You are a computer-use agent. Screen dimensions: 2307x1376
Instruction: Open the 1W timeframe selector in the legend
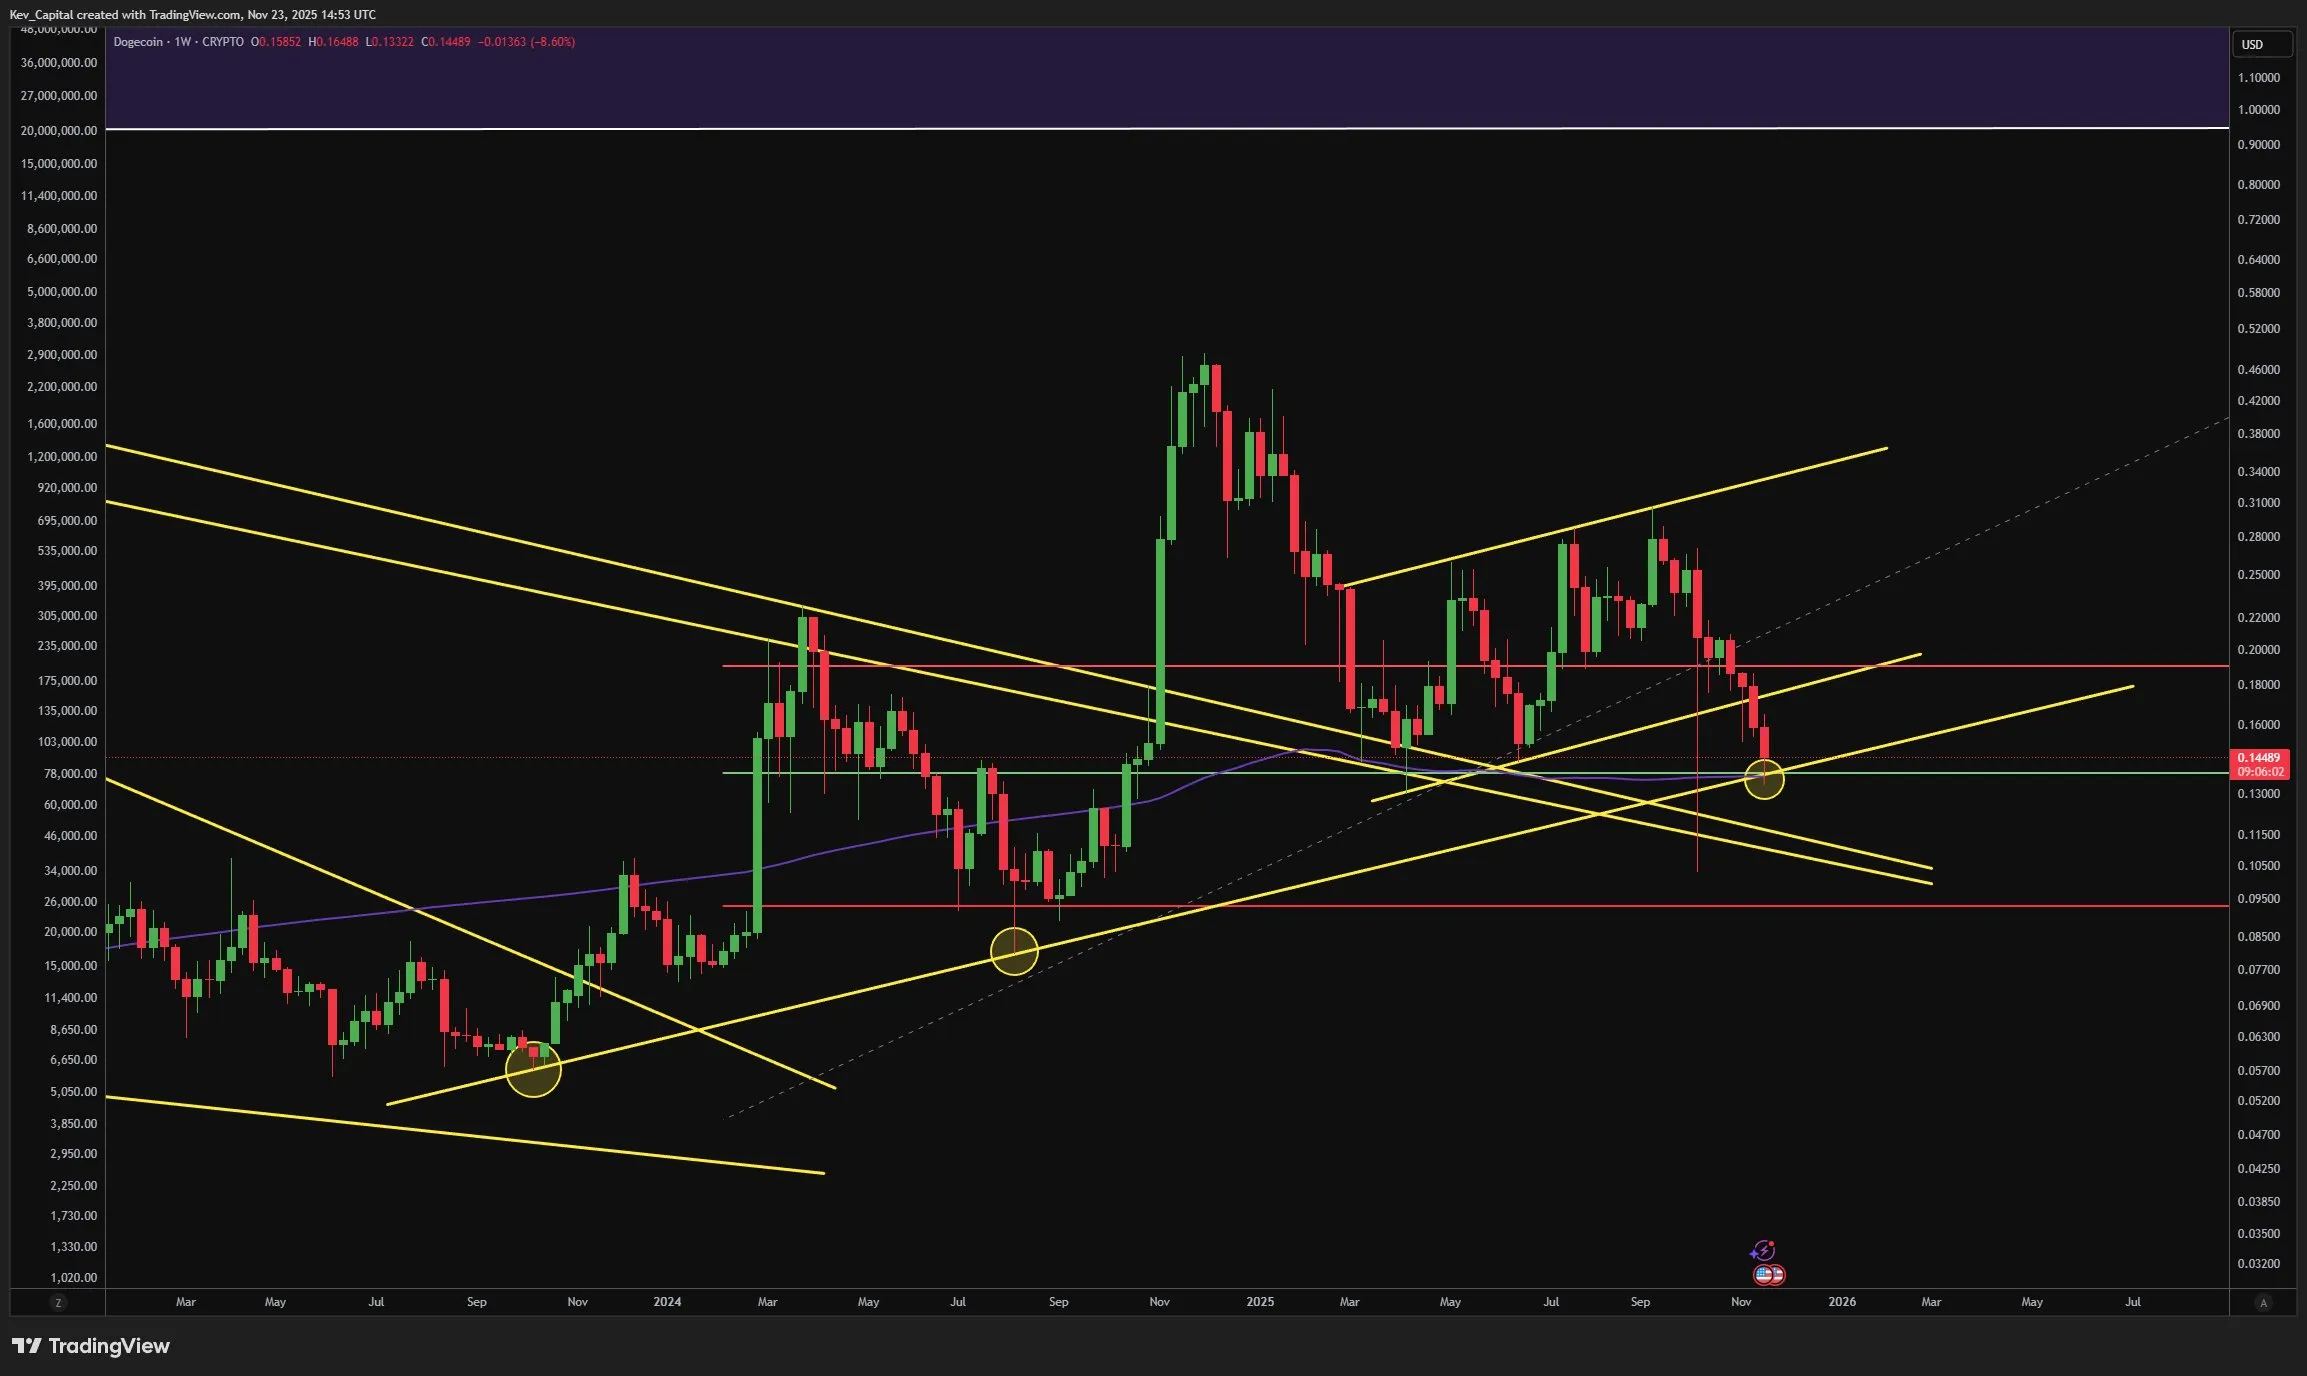(182, 42)
